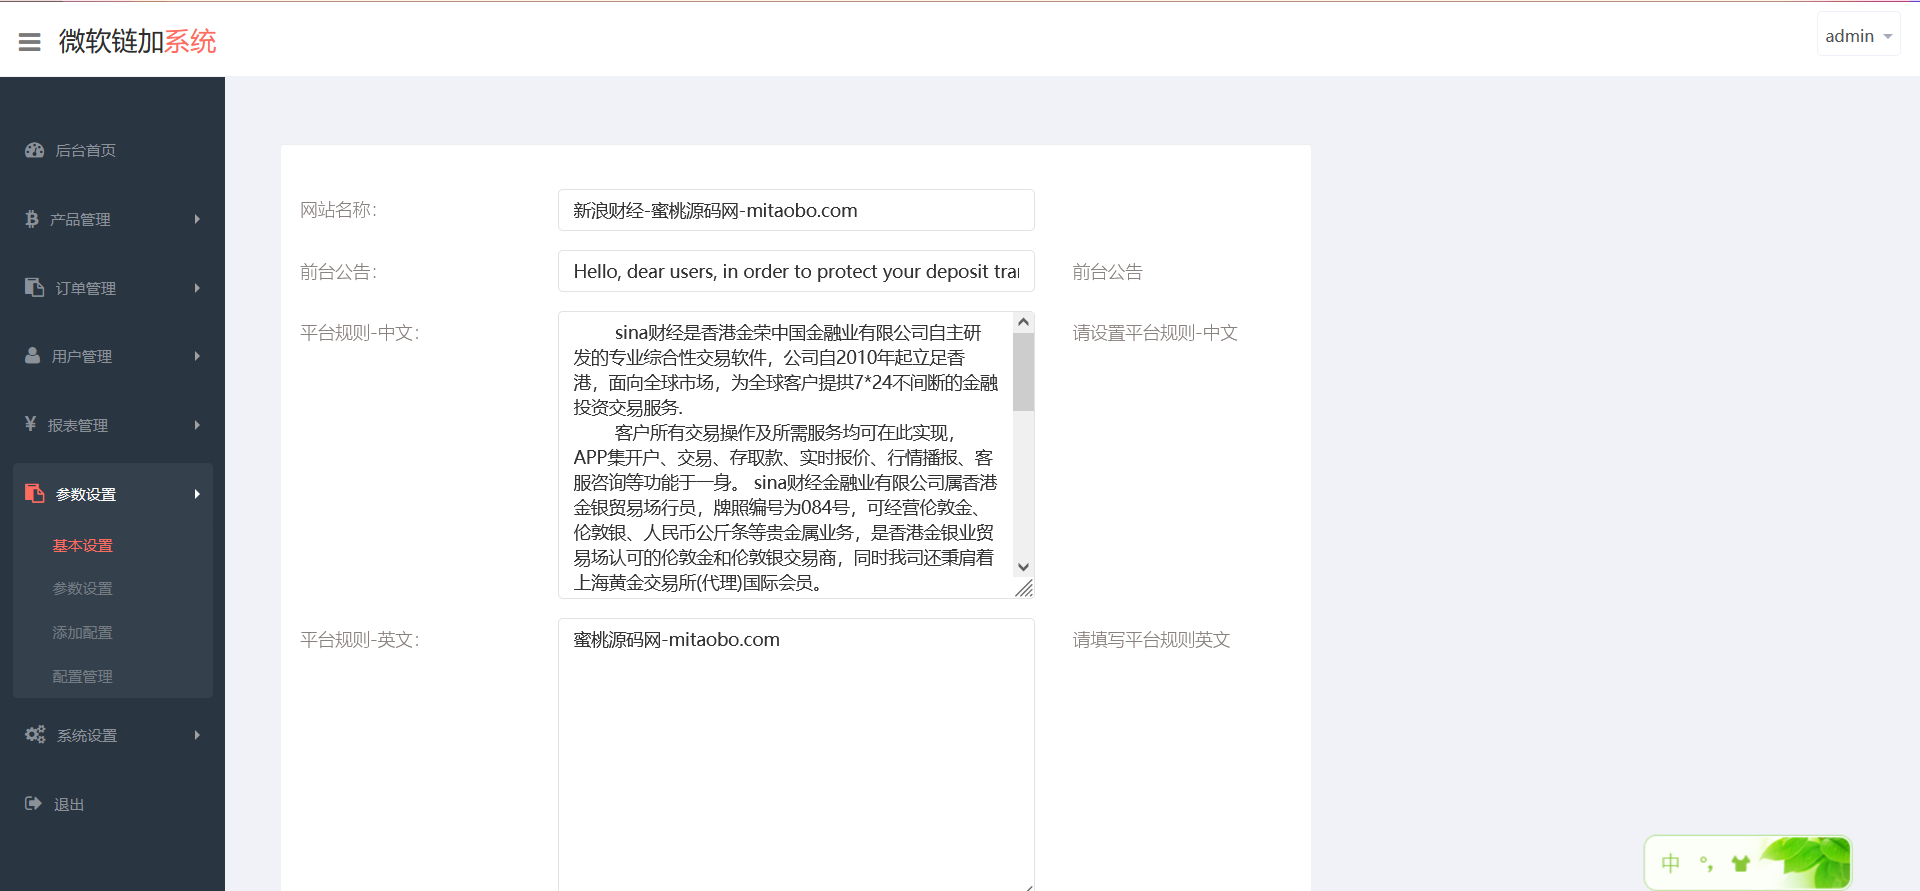Click the punctuation icon in IME bar

pos(1706,863)
